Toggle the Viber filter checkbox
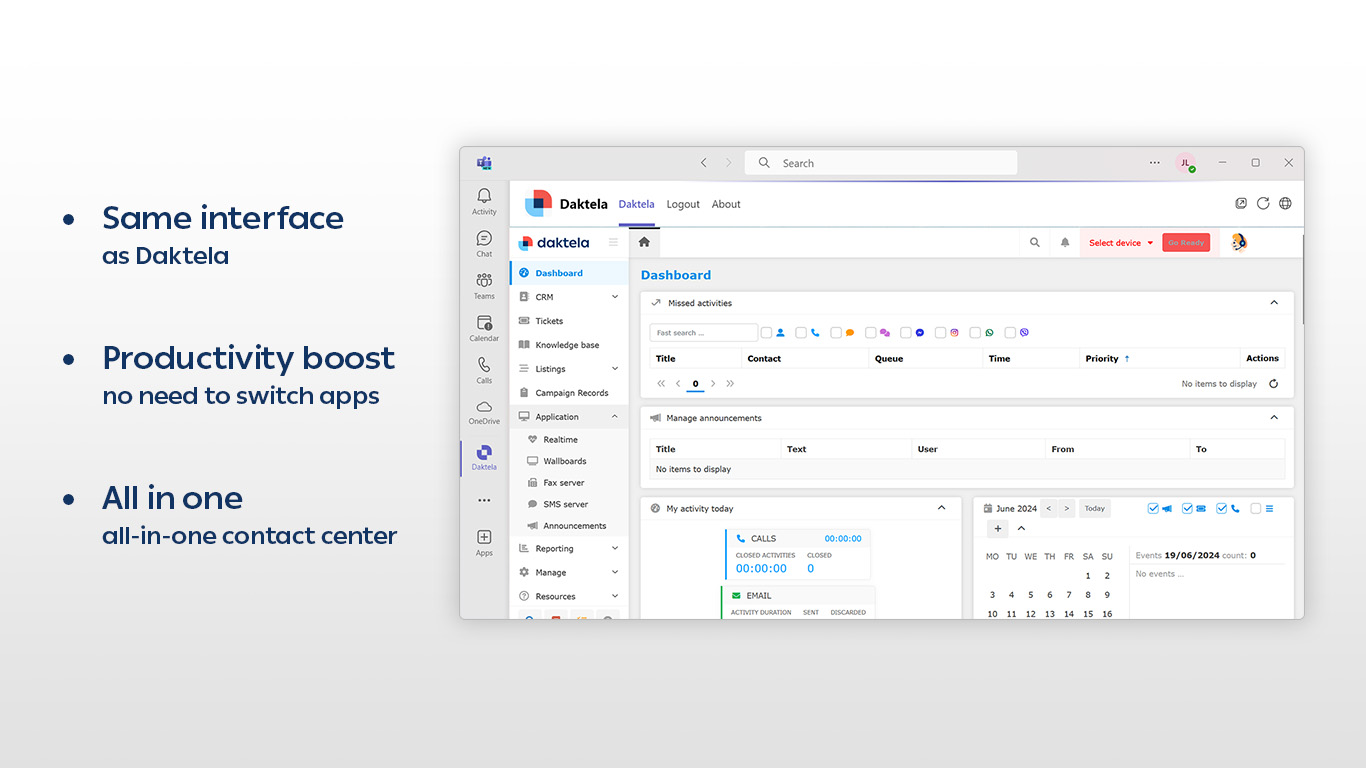 (x=1010, y=333)
